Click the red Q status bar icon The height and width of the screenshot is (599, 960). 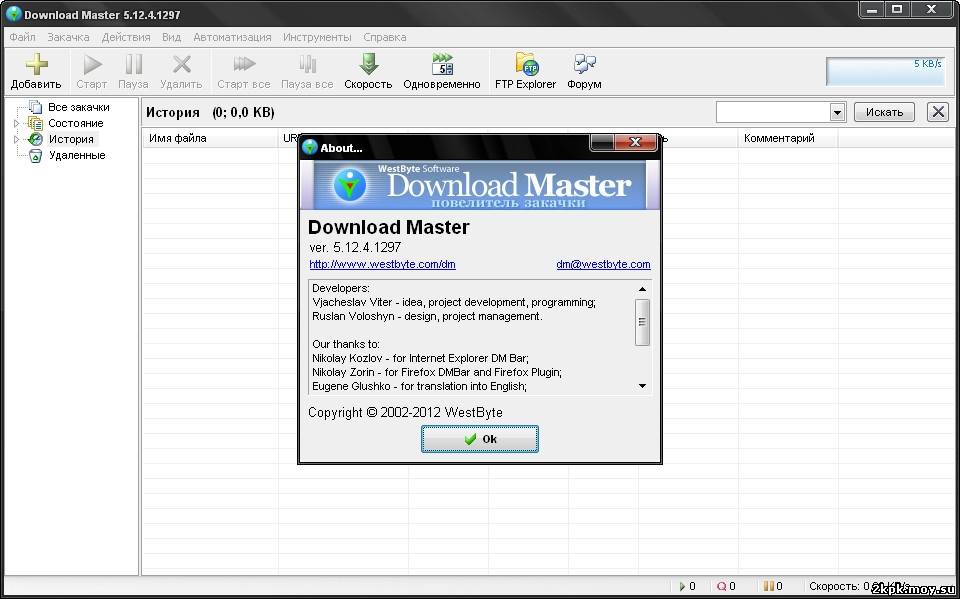(721, 587)
